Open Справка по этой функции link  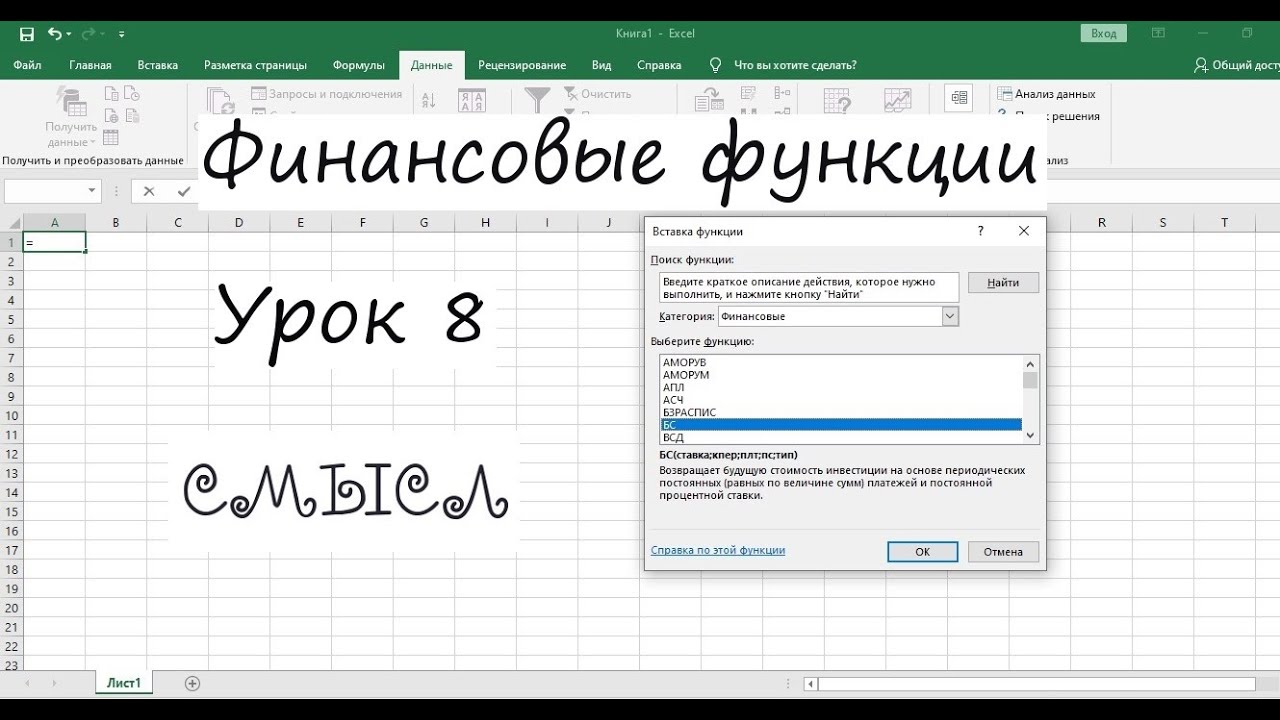[x=718, y=550]
